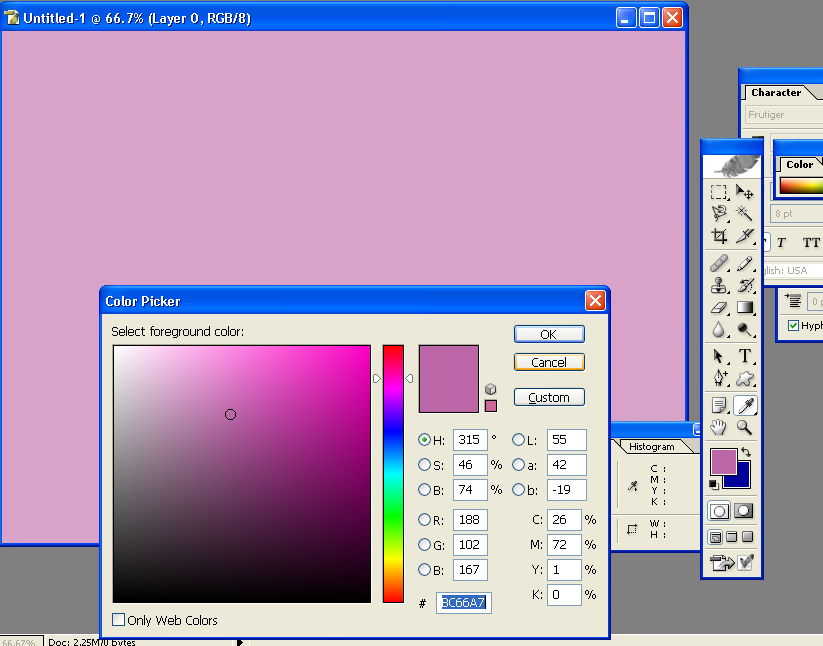This screenshot has height=646, width=823.
Task: Choose the Type tool
Action: (745, 356)
